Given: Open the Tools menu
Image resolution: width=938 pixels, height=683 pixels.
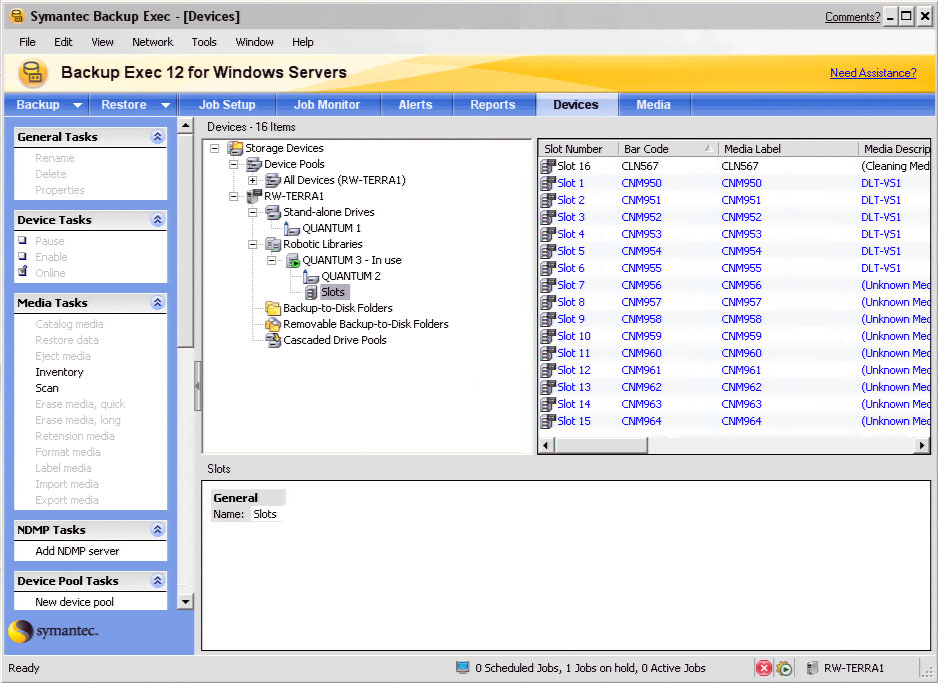Looking at the screenshot, I should (204, 42).
